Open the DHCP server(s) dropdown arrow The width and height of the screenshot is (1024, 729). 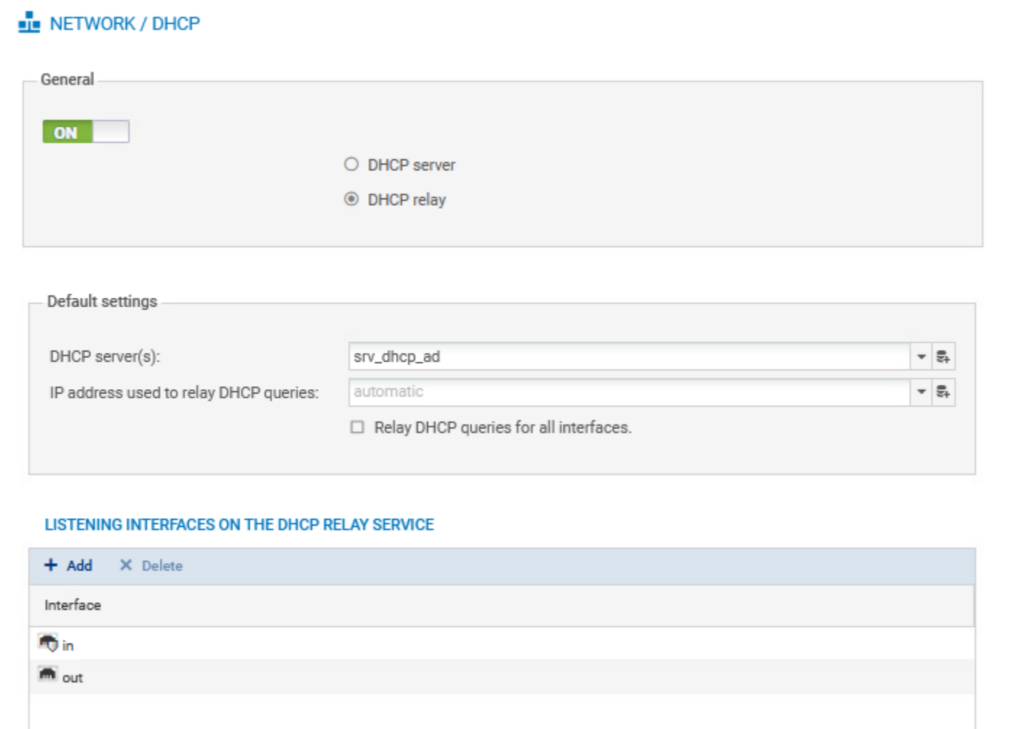(920, 357)
